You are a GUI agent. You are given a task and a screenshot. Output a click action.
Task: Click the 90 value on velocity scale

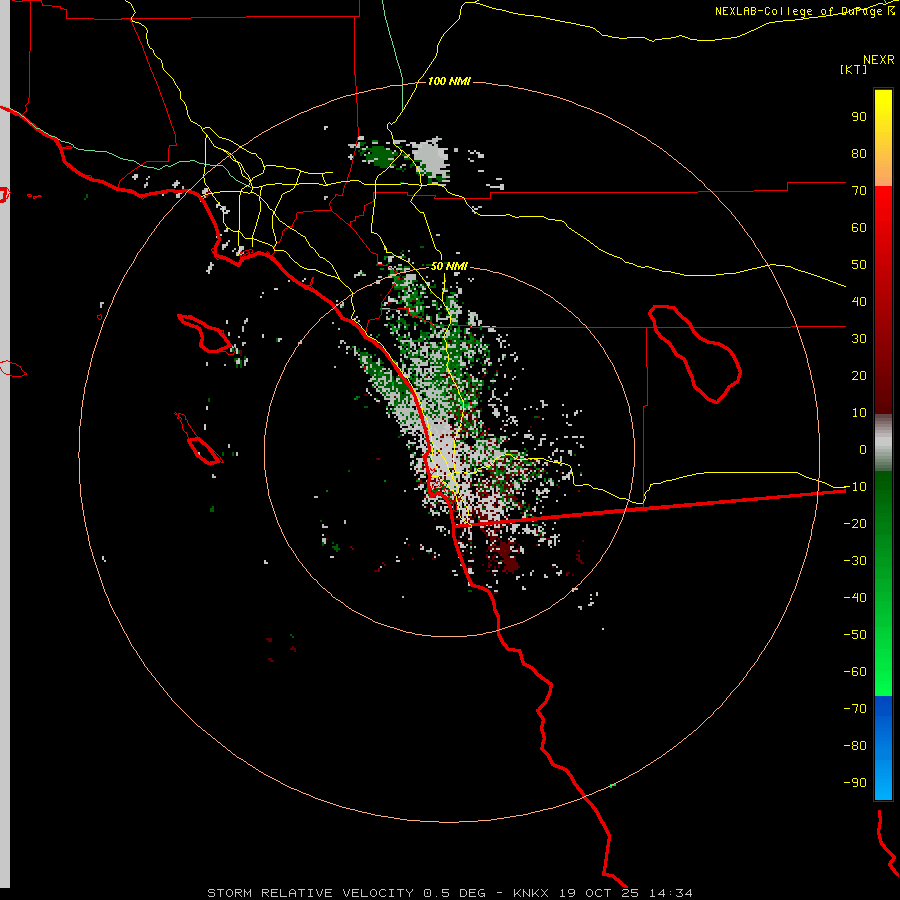[859, 117]
